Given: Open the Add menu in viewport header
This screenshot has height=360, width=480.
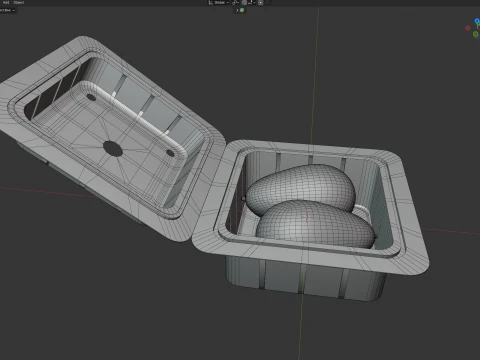Looking at the screenshot, I should [6, 2].
